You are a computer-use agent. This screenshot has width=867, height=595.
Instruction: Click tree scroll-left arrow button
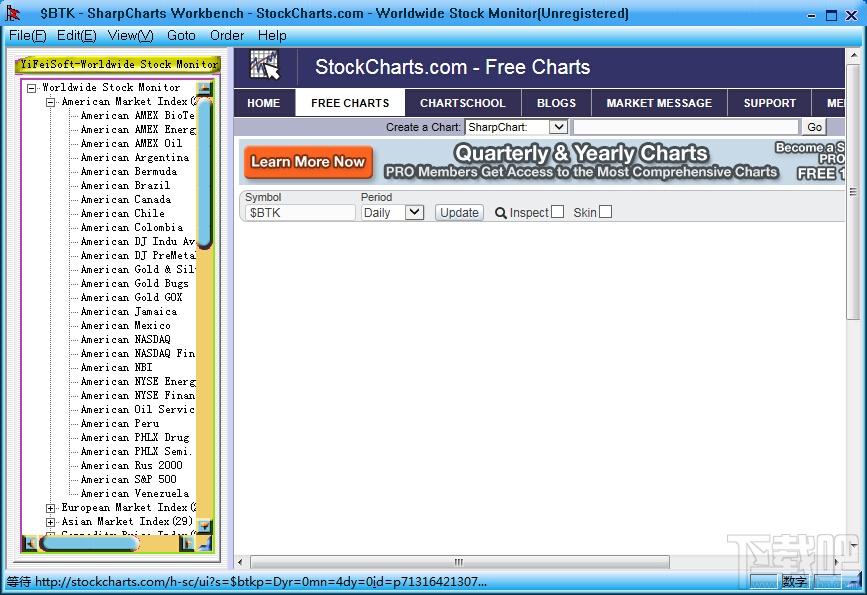pyautogui.click(x=29, y=544)
